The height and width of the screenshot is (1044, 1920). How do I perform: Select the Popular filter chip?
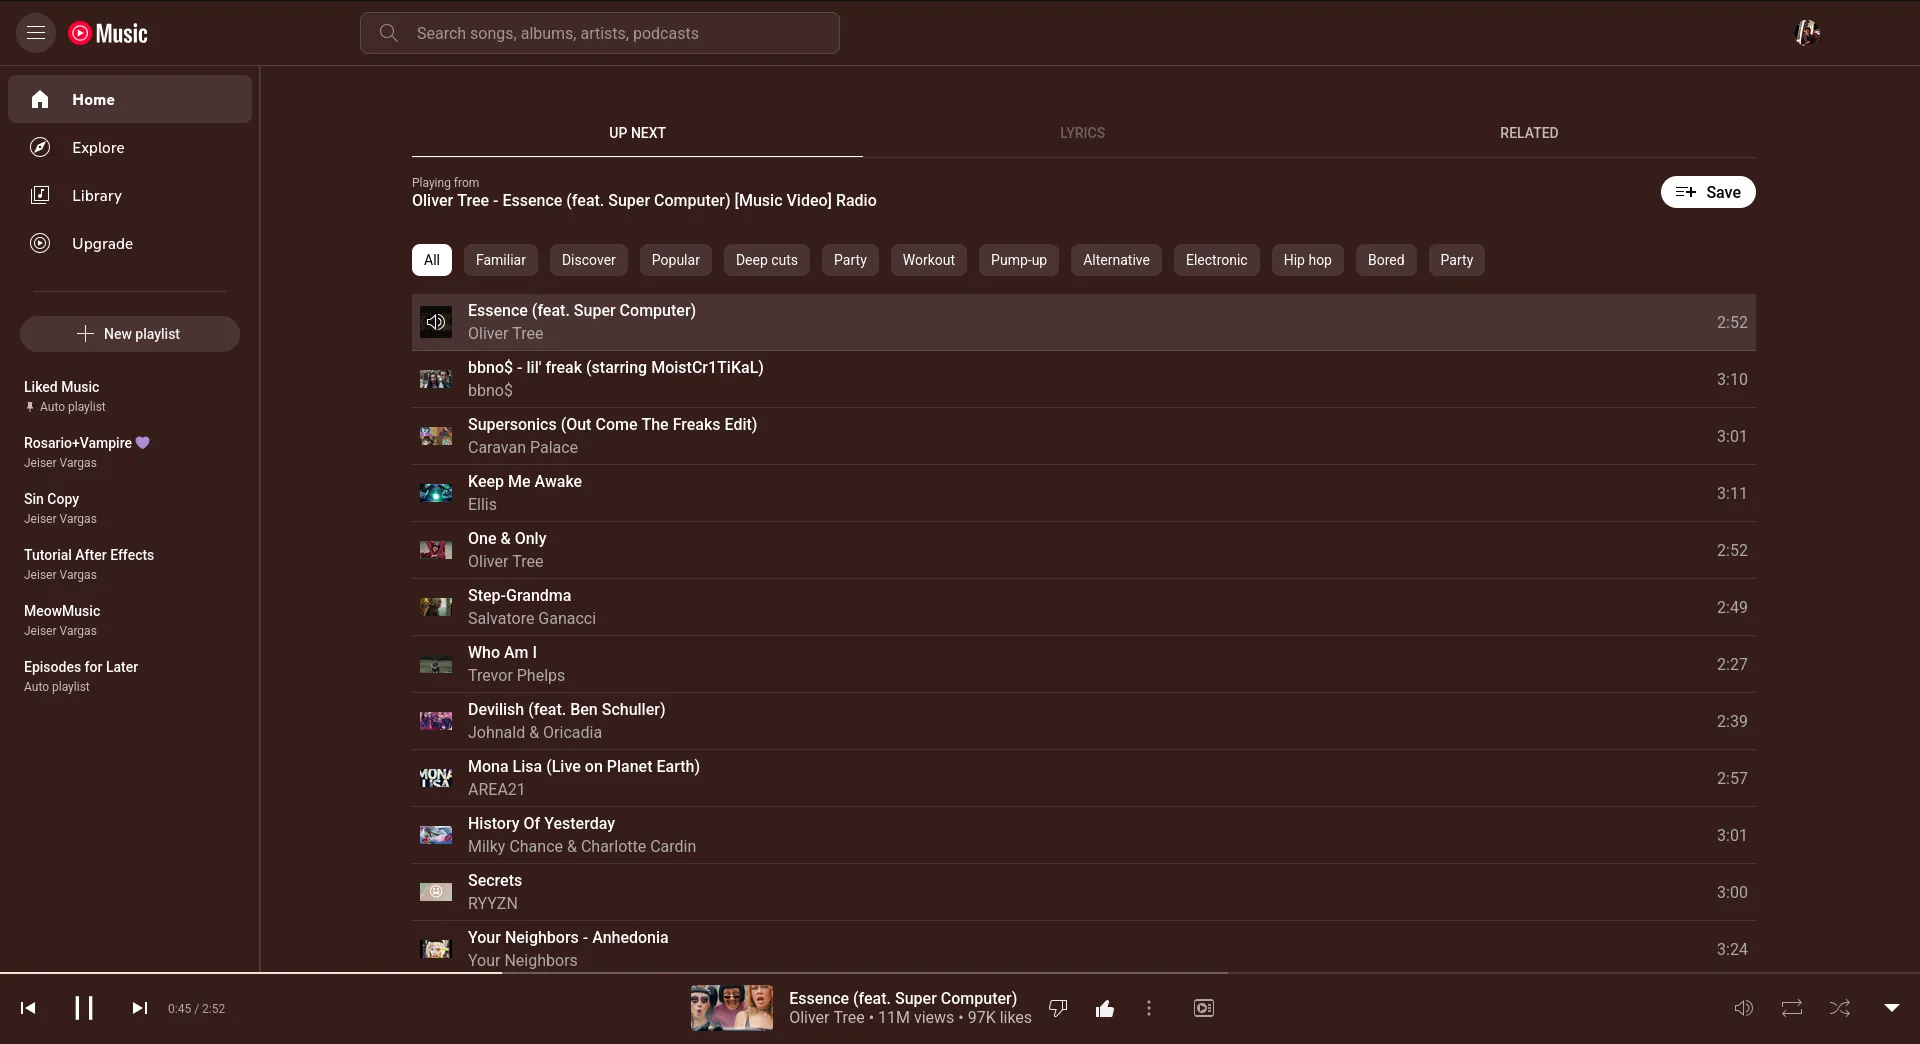pos(676,260)
